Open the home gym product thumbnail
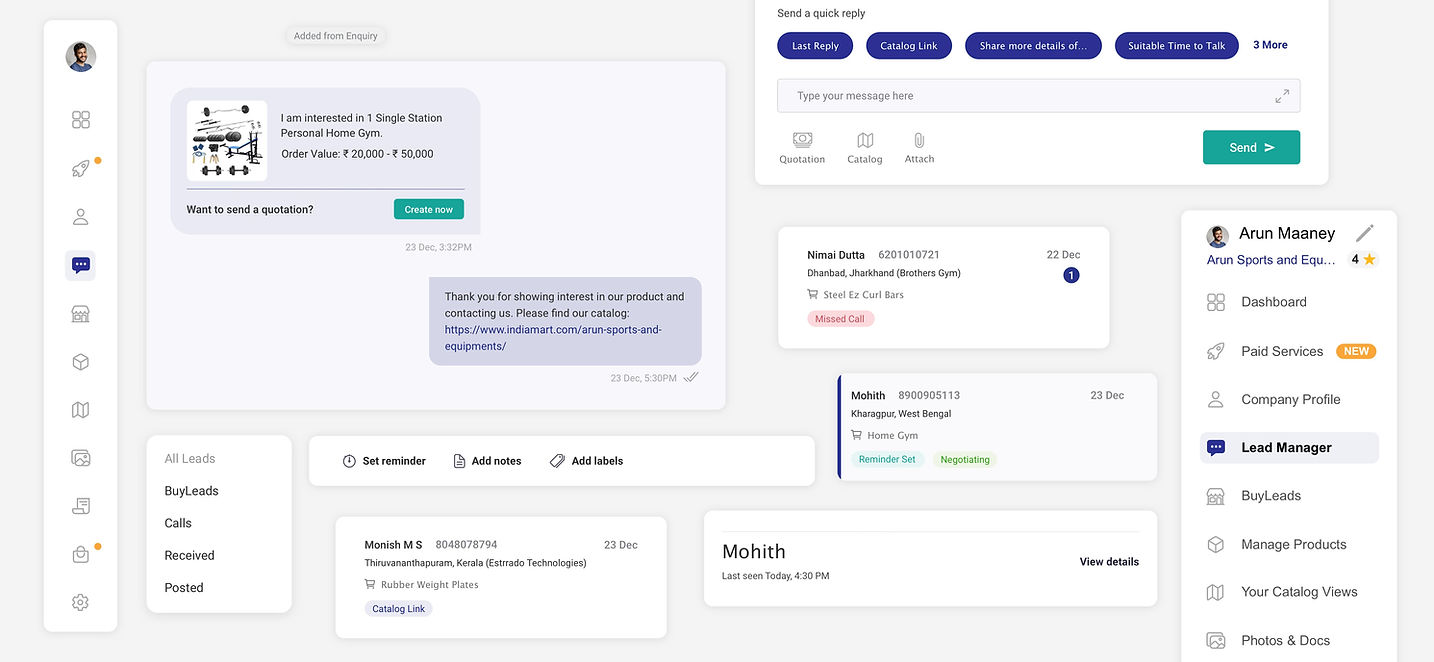Viewport: 1434px width, 662px height. [x=227, y=141]
